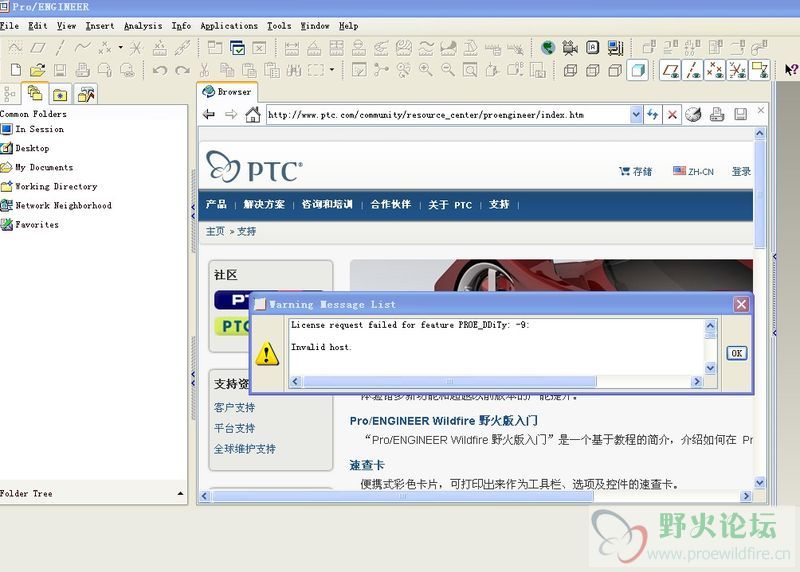The width and height of the screenshot is (800, 572).
Task: Open Pro/ENGINEER Wildfire 野火版入门 link
Action: 443,421
